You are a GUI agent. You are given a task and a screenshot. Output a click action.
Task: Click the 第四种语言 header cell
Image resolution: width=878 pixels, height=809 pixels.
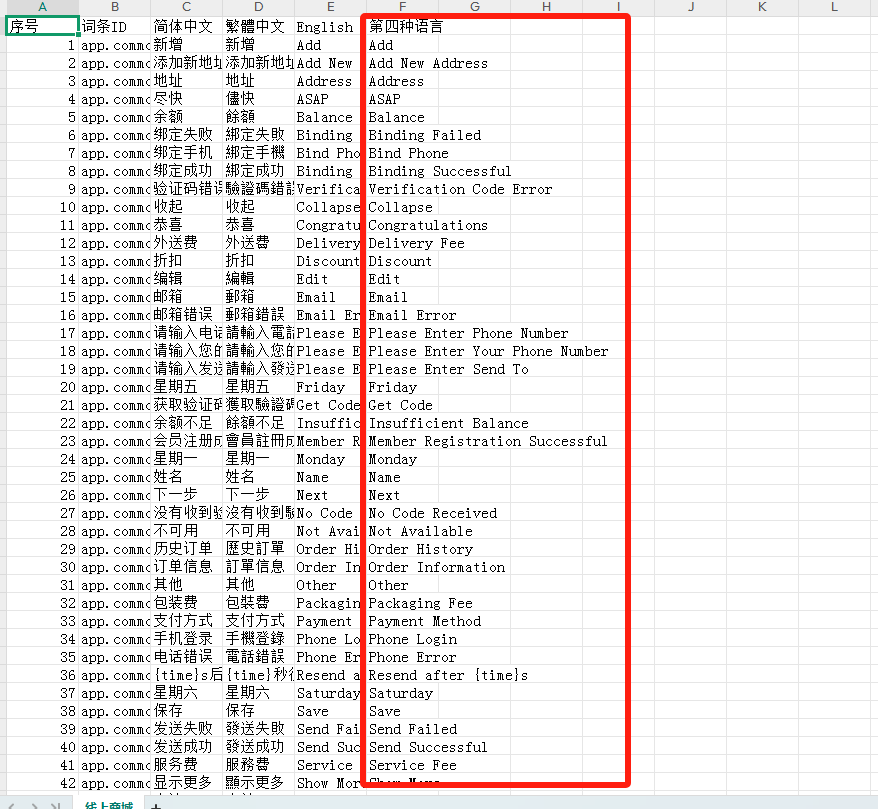coord(402,26)
